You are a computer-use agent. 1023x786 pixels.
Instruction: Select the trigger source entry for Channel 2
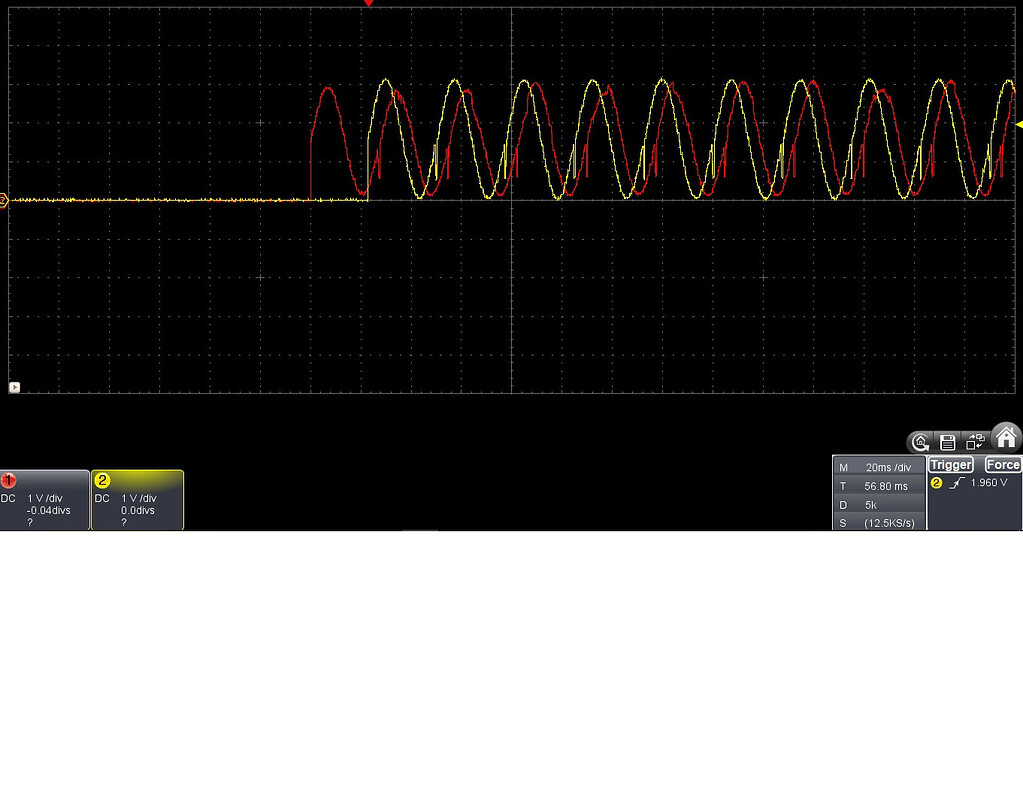[x=935, y=482]
